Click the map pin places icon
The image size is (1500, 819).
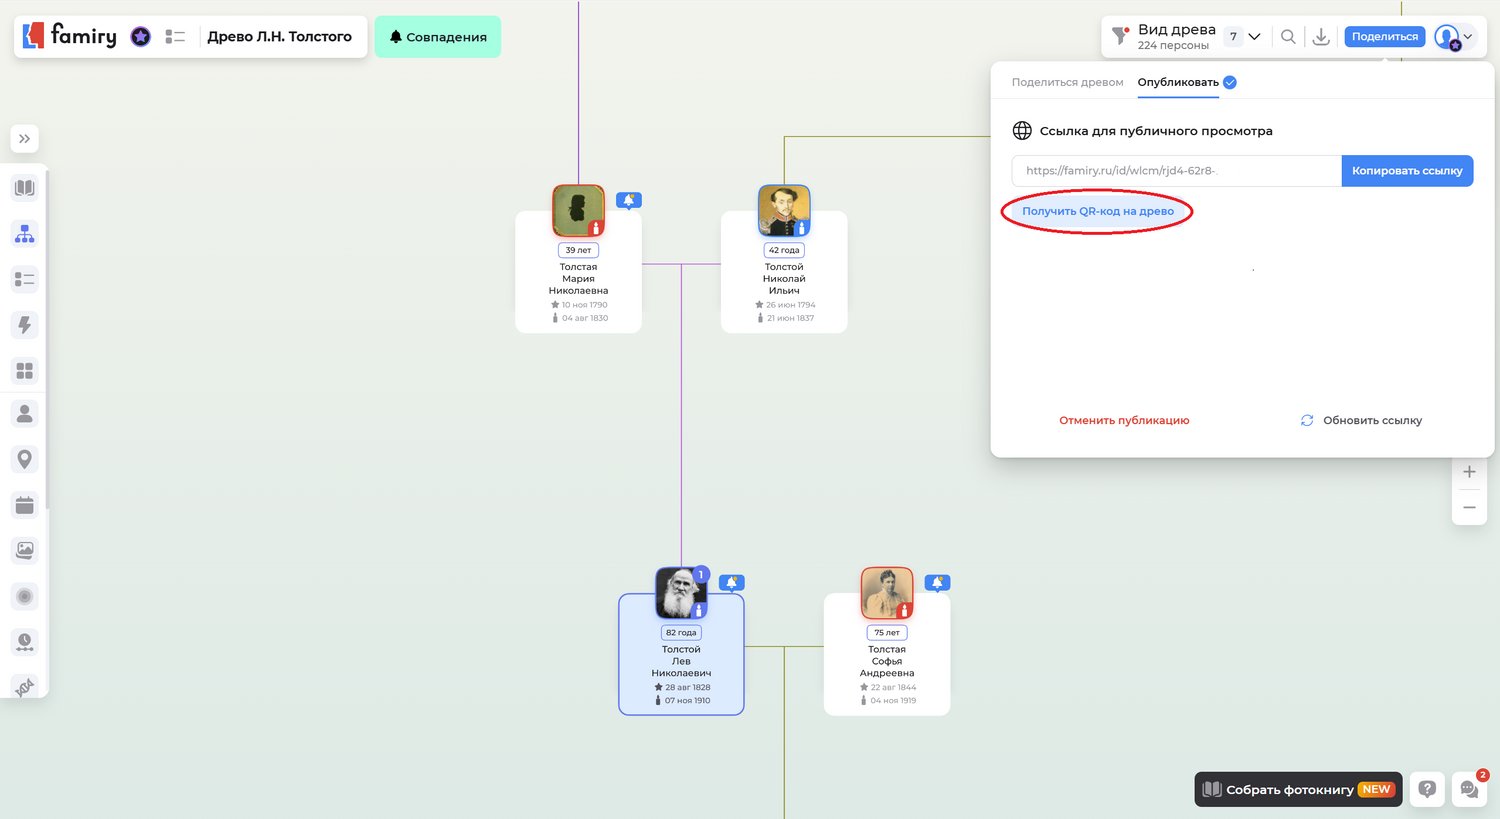[25, 459]
